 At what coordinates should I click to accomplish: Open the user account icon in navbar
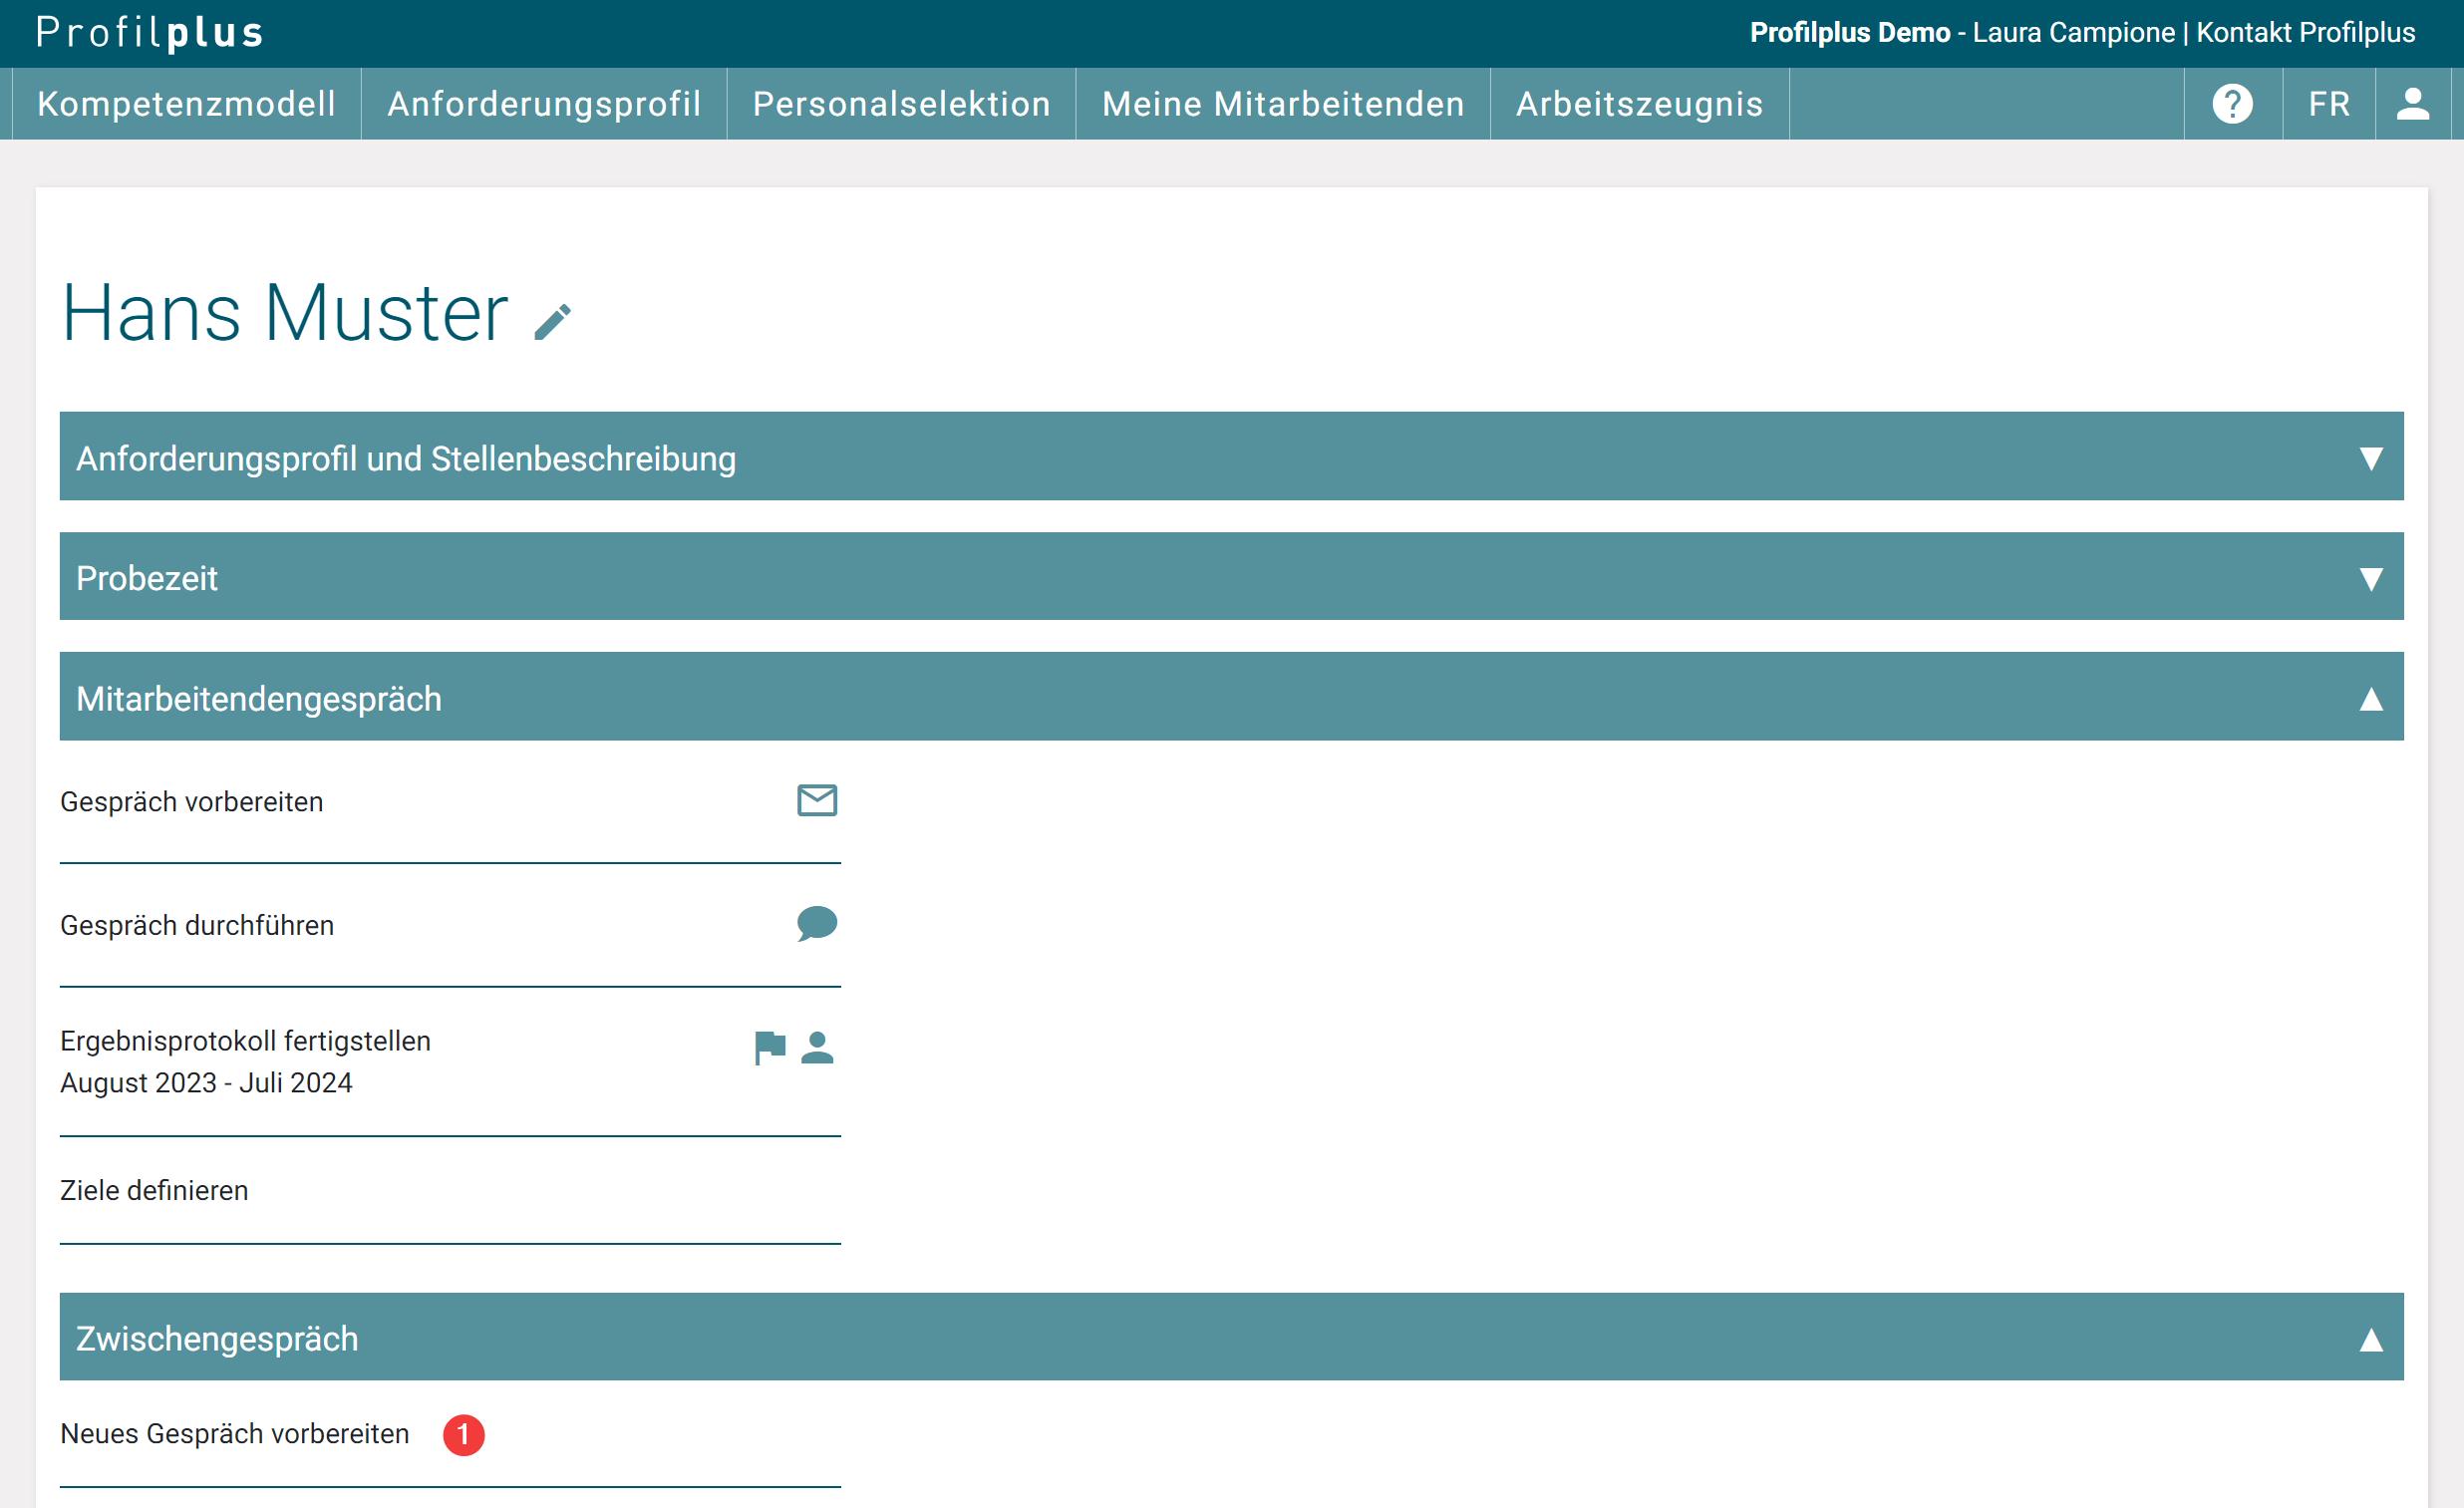click(x=2412, y=104)
